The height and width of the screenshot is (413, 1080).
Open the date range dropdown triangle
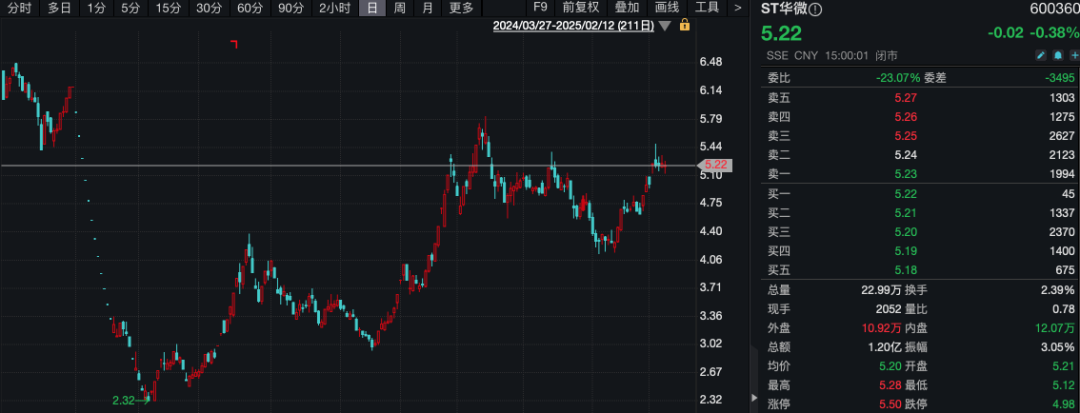pyautogui.click(x=665, y=26)
